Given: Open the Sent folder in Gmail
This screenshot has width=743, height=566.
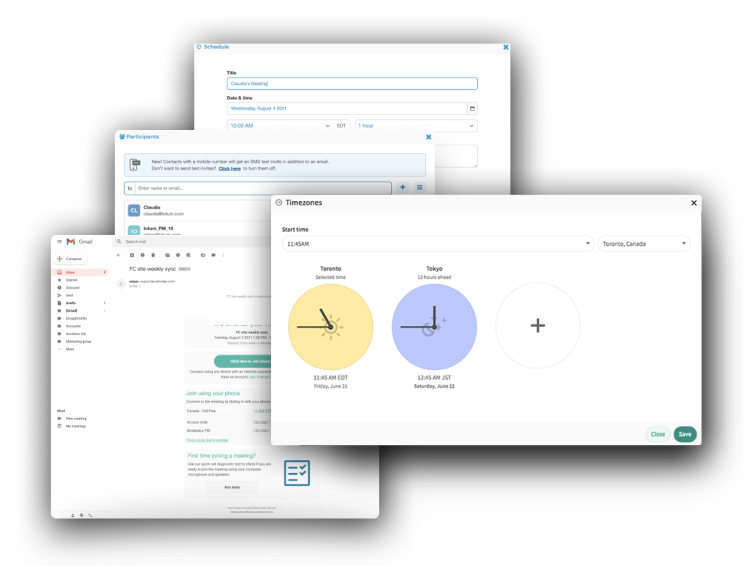Looking at the screenshot, I should click(69, 295).
